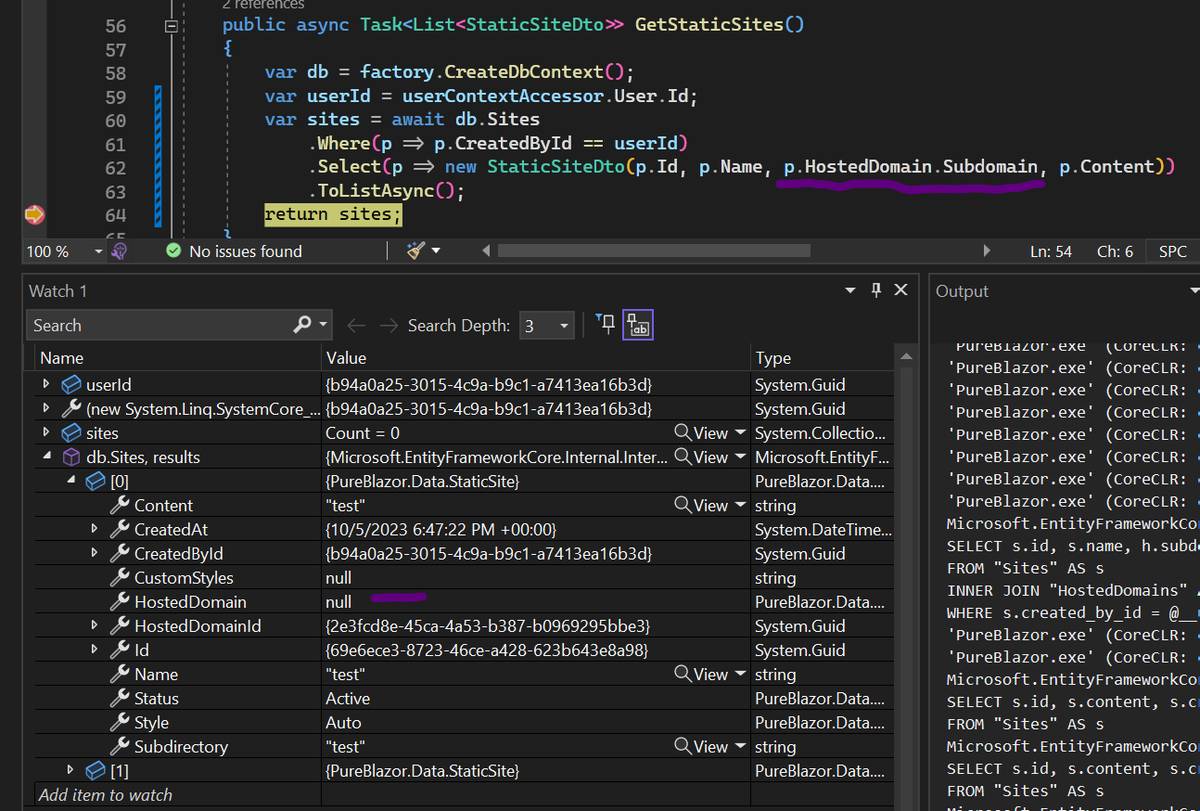Screen dimensions: 1200x811
Task: Open the View visualizer for sites row
Action: 701,433
